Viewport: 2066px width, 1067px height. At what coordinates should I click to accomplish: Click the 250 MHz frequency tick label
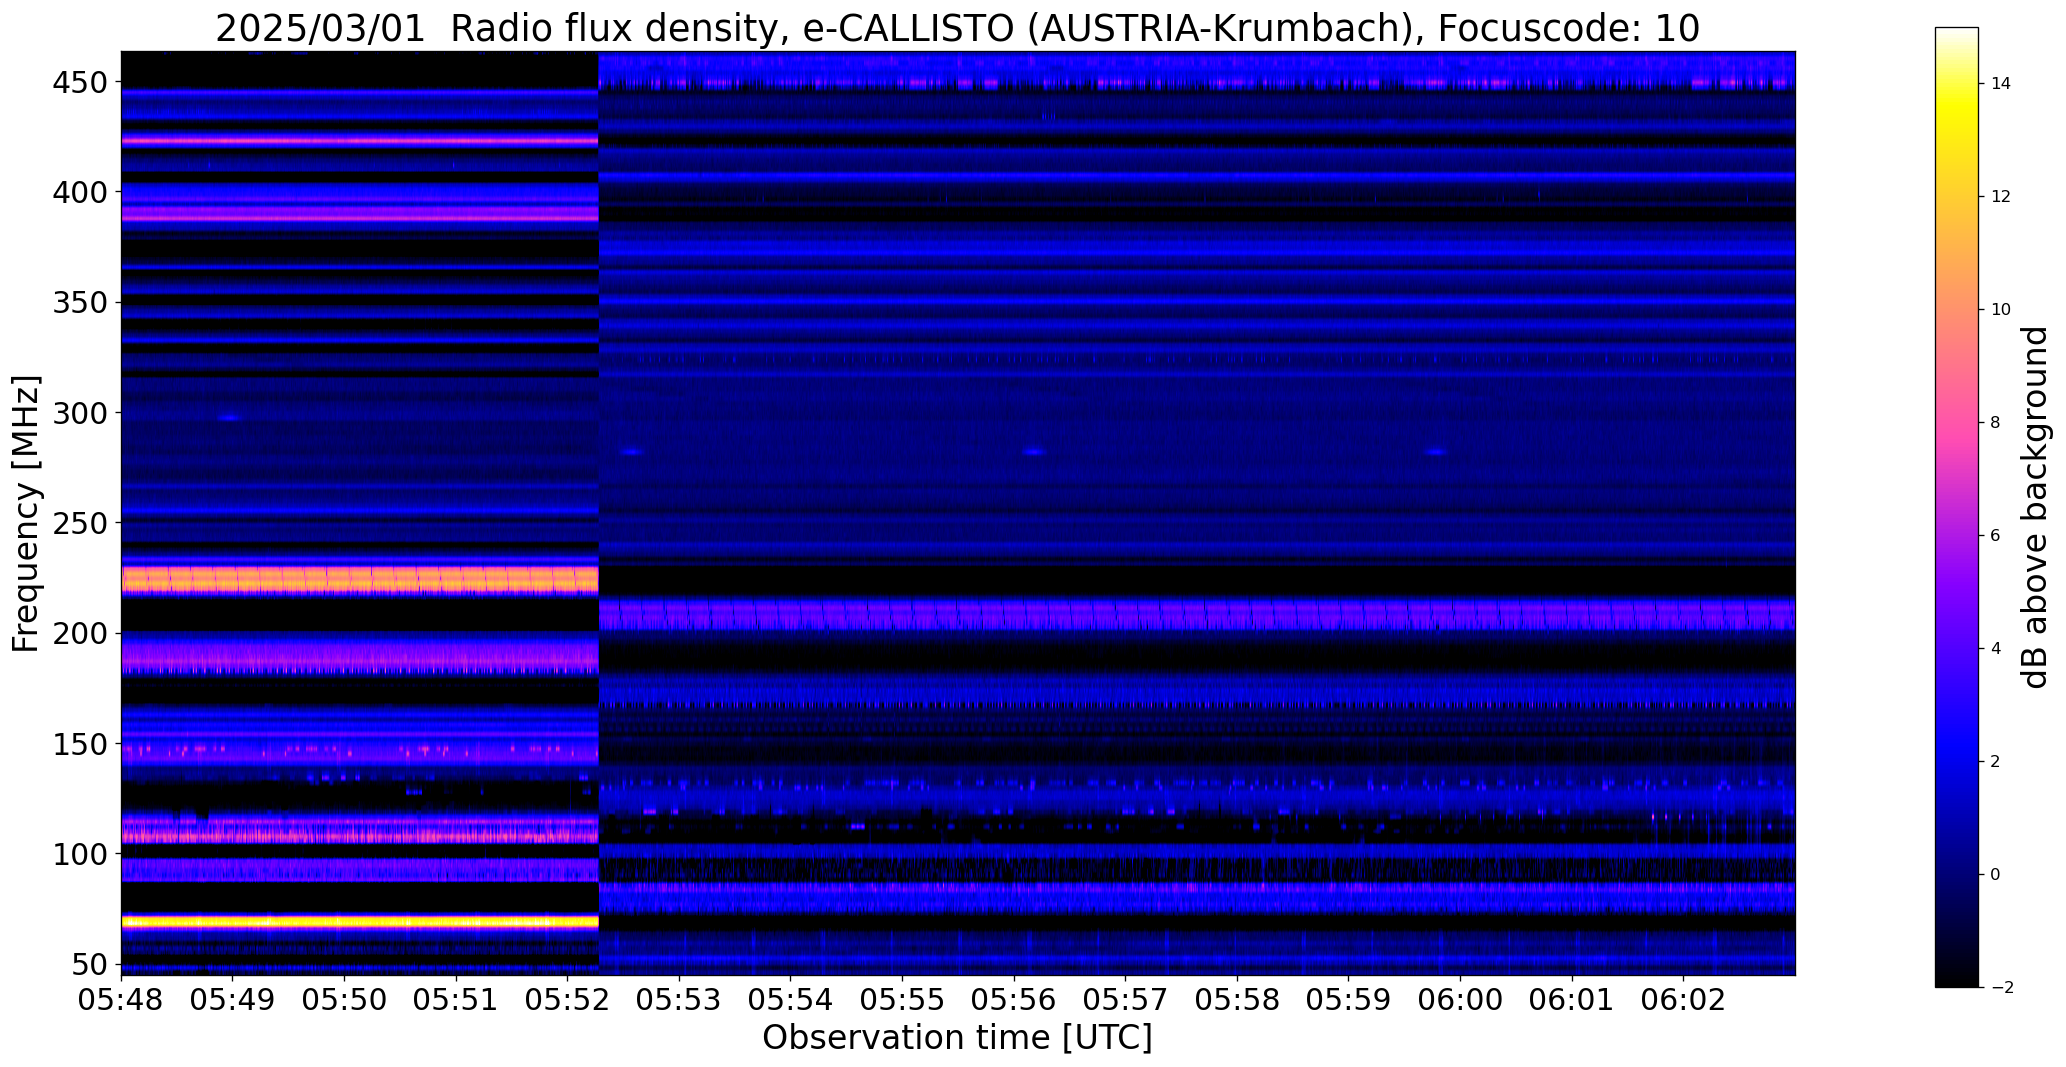(79, 523)
